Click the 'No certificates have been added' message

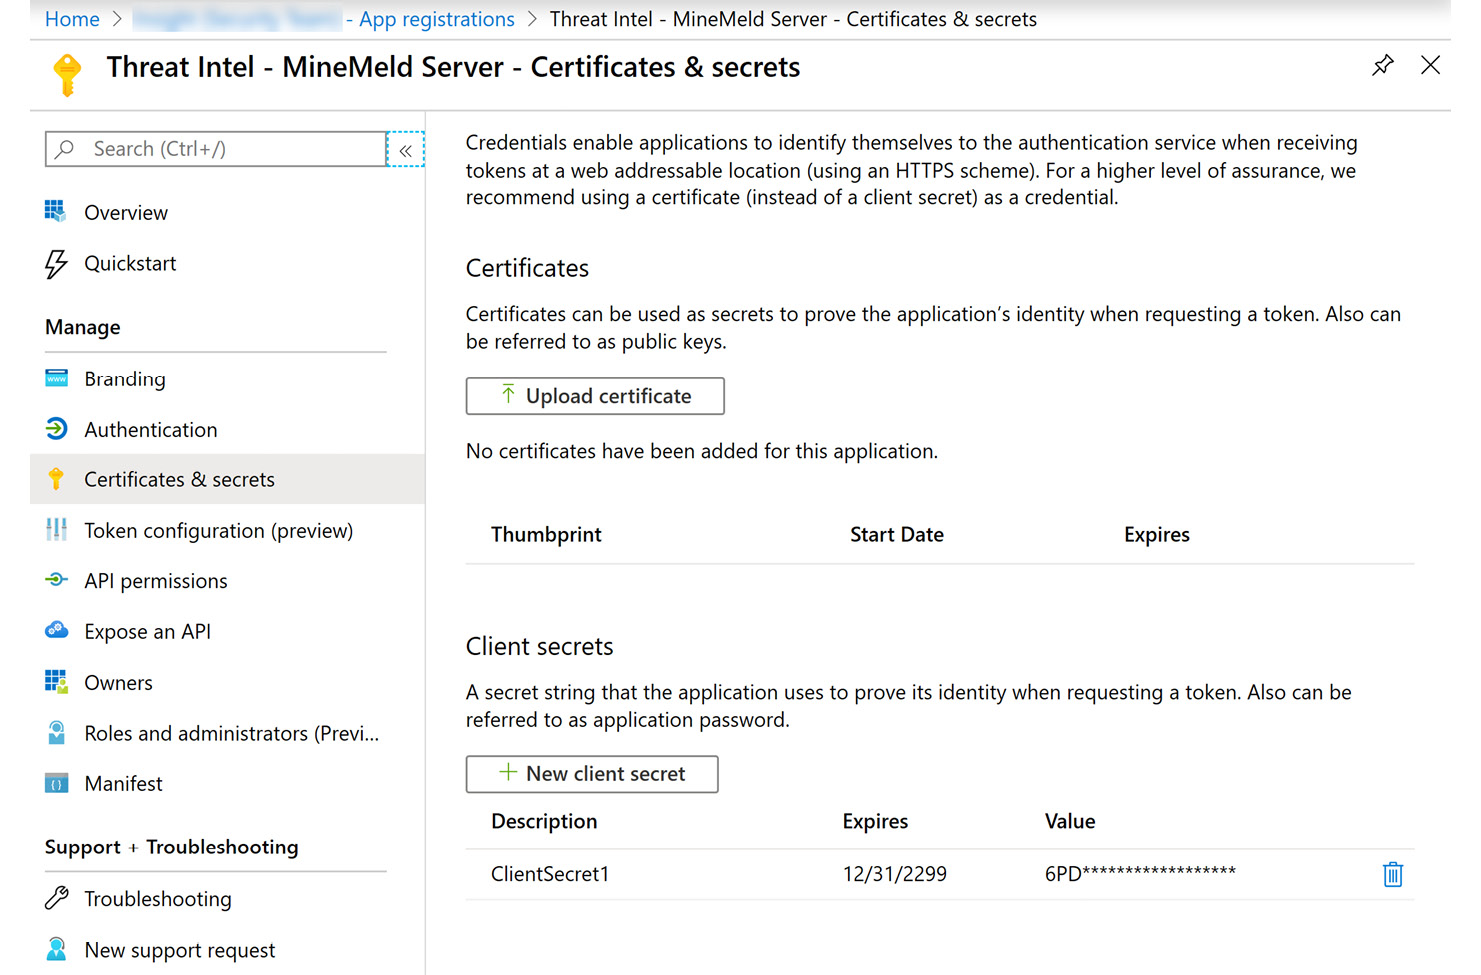pyautogui.click(x=702, y=451)
